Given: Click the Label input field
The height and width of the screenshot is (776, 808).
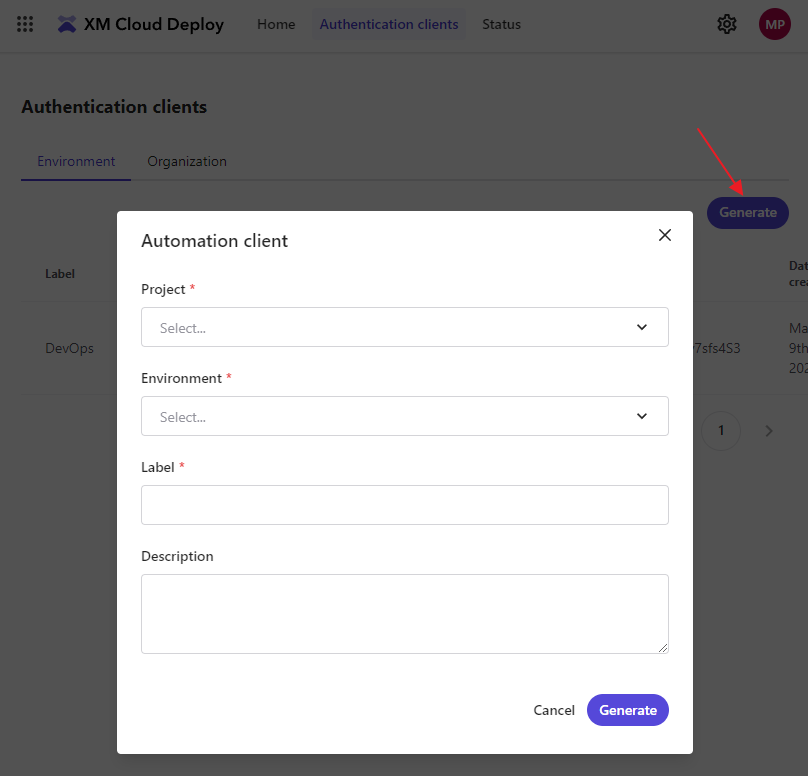Looking at the screenshot, I should pos(404,505).
